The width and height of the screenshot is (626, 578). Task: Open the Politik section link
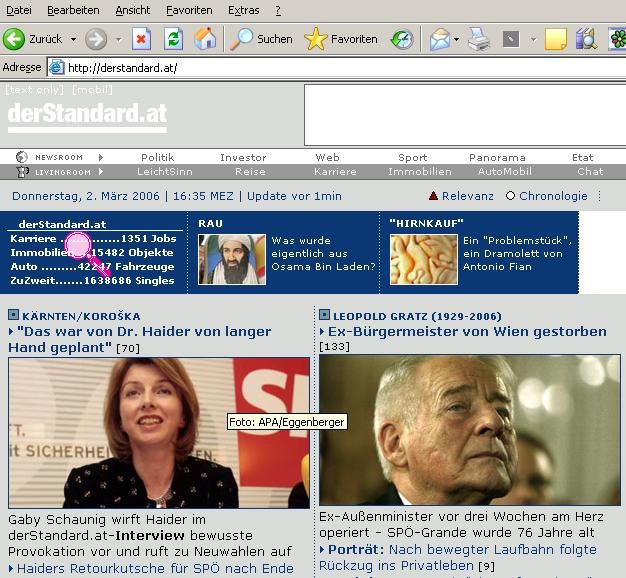[157, 157]
